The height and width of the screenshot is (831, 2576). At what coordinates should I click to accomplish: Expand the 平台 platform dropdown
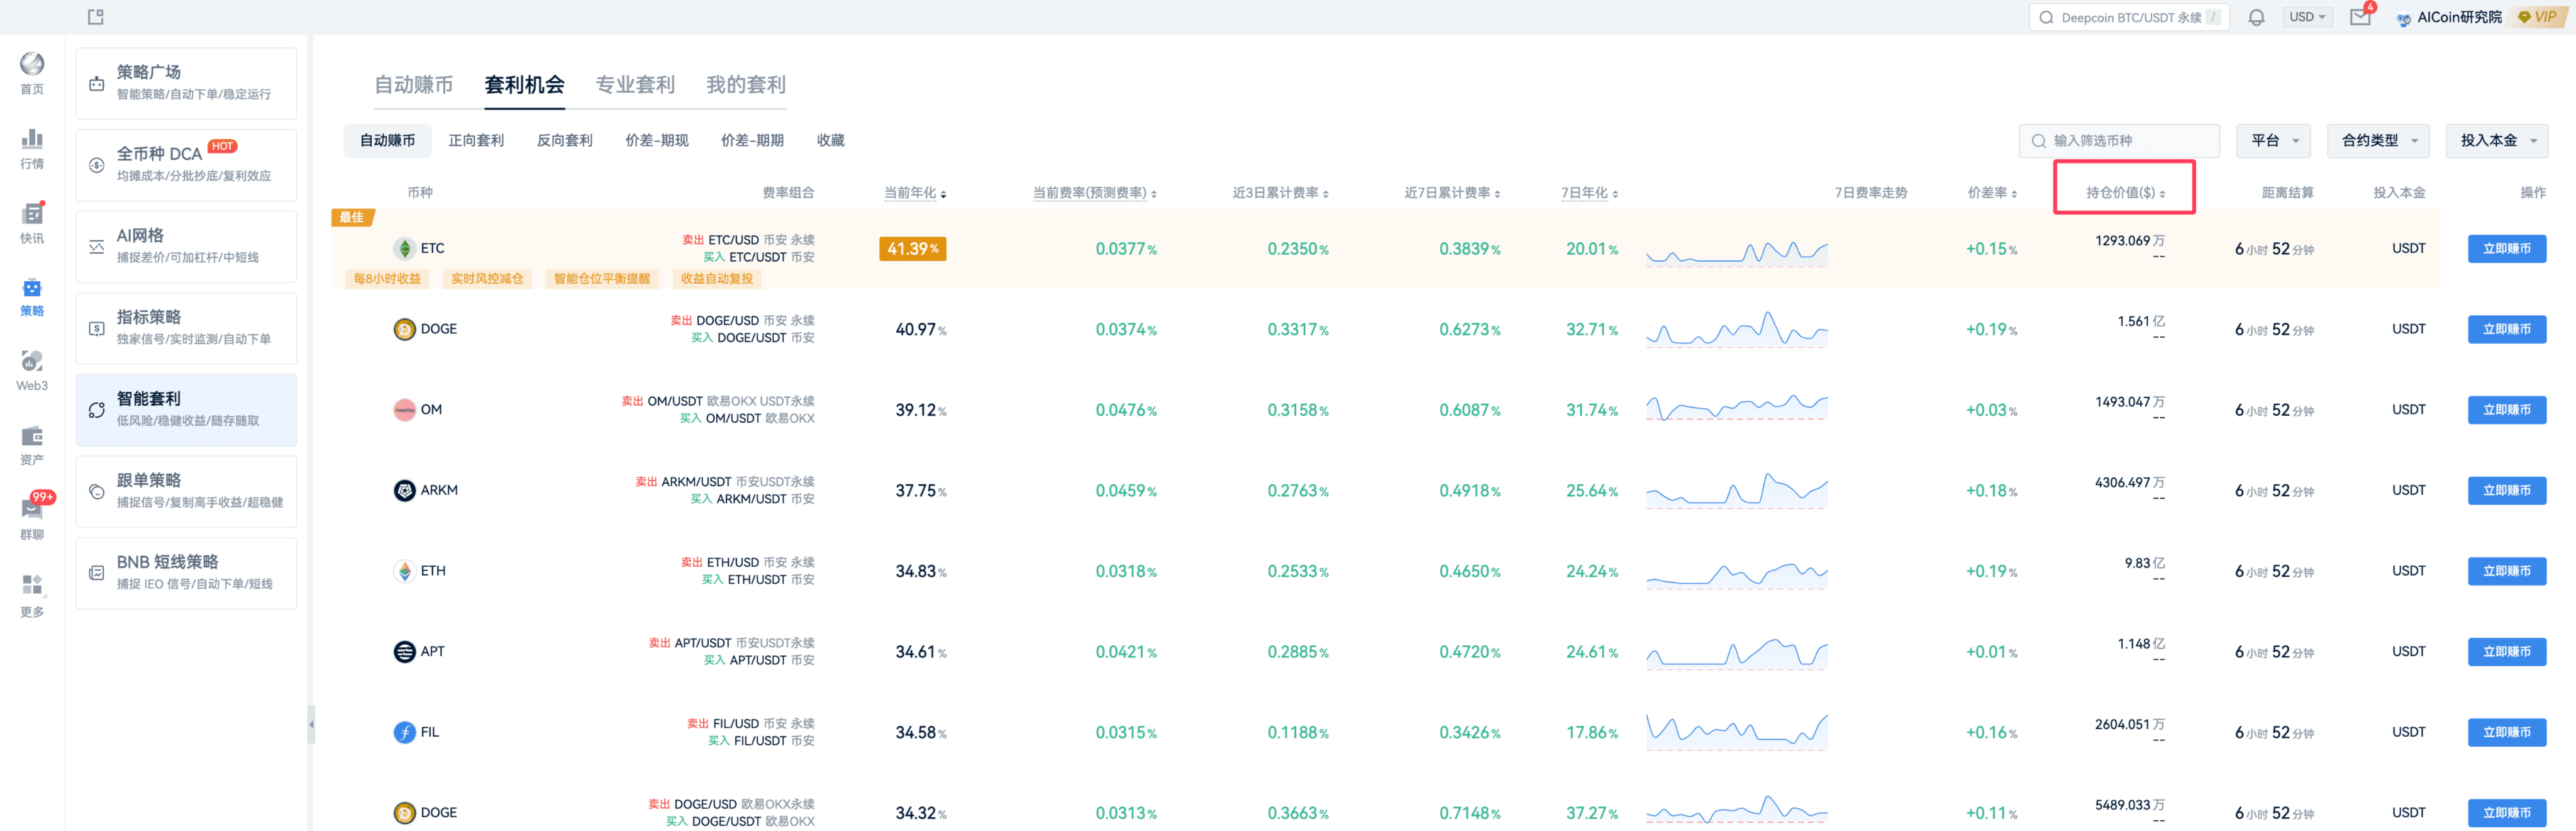[2273, 141]
